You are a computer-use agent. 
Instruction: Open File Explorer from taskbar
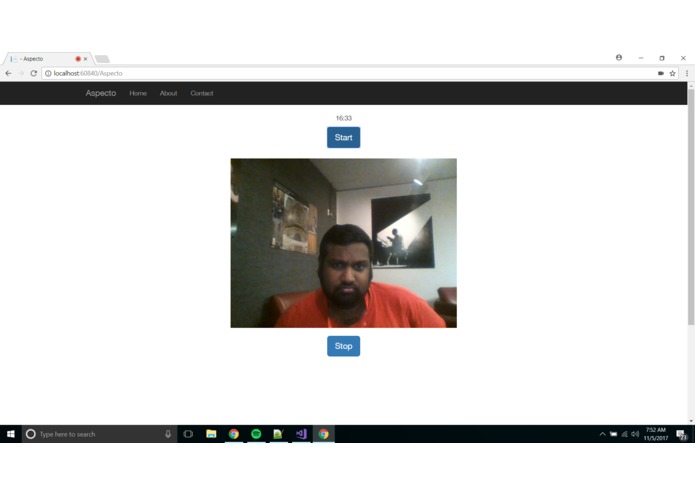(x=211, y=434)
